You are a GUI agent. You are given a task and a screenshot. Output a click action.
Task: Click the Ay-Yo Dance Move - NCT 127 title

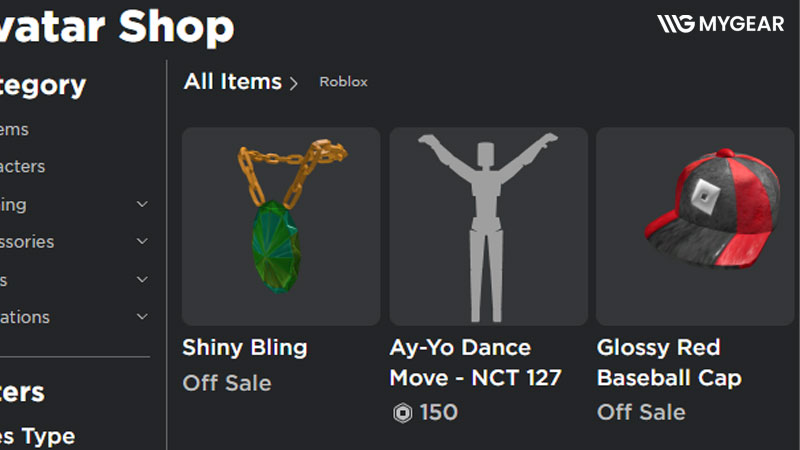475,362
